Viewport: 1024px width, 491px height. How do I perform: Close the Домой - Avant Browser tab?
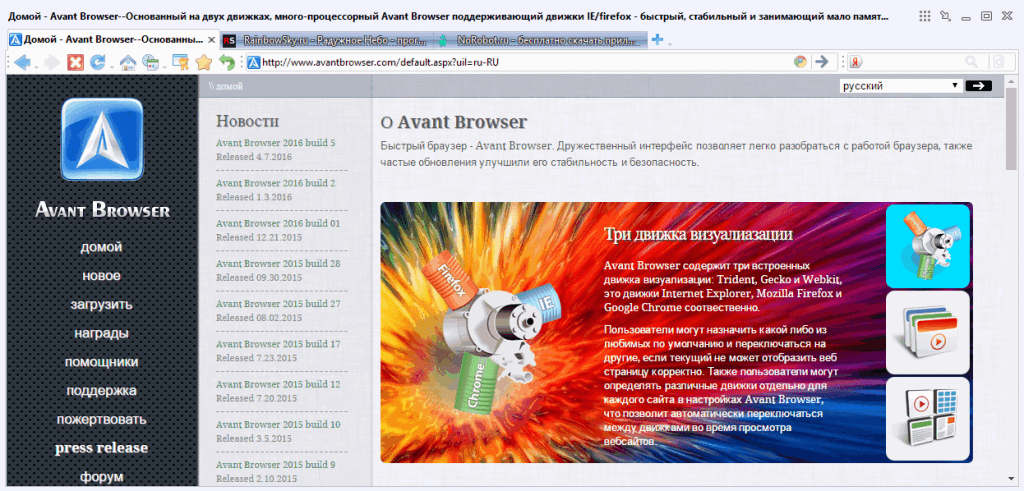click(211, 40)
